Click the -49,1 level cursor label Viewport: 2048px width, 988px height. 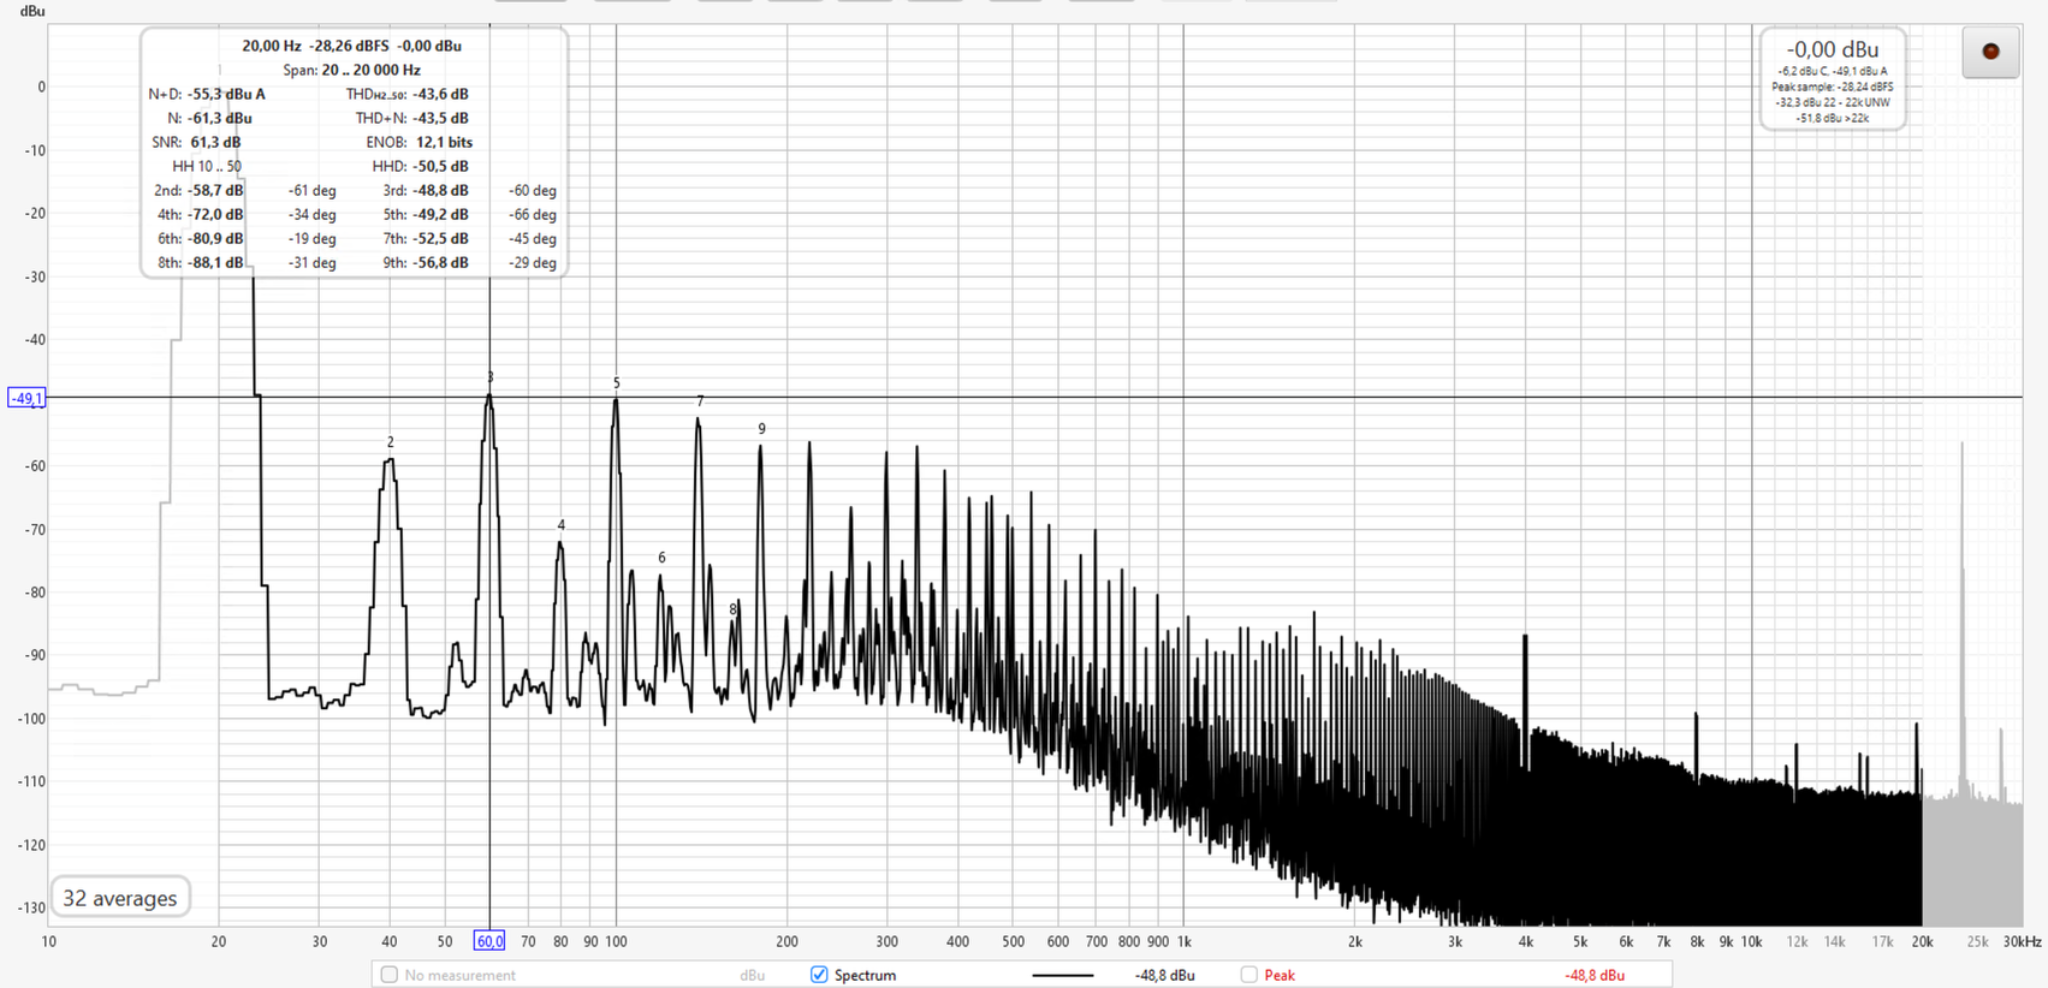27,398
